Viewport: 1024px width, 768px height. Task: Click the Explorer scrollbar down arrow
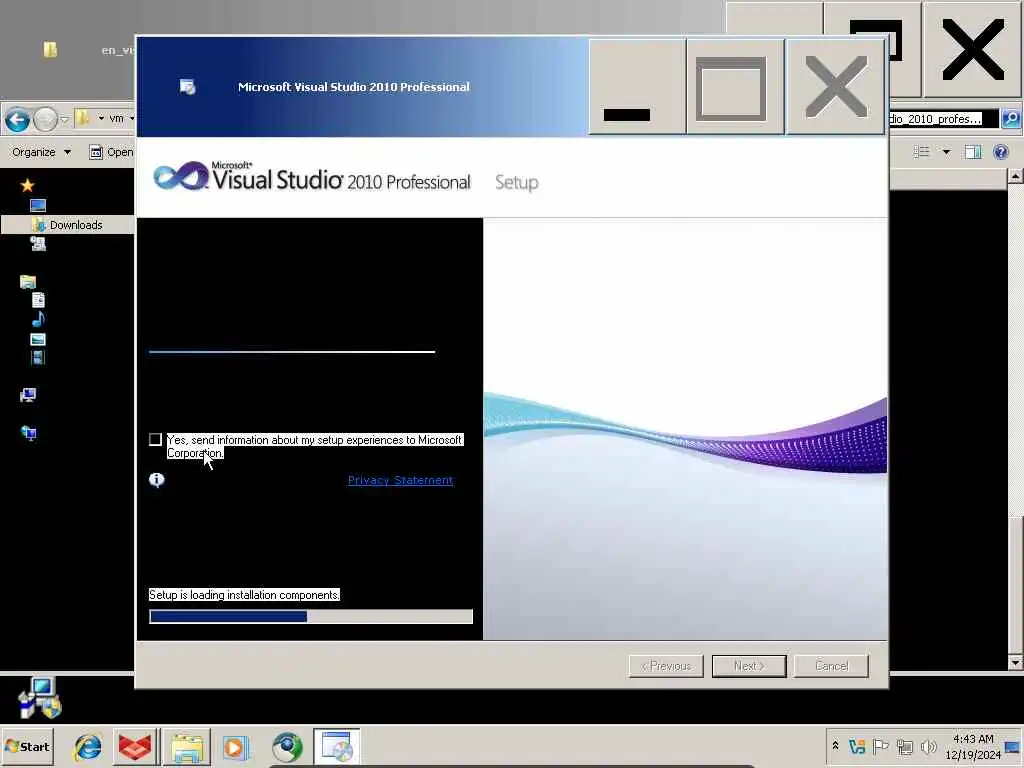tap(1015, 662)
